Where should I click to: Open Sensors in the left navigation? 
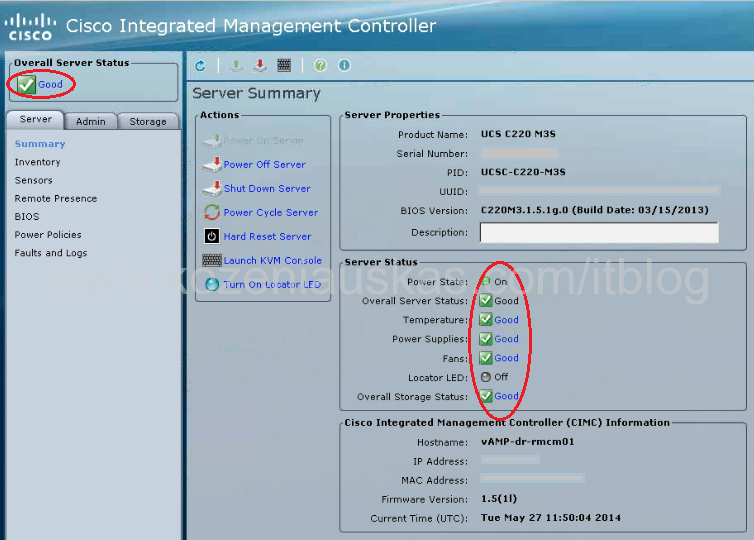tap(33, 180)
